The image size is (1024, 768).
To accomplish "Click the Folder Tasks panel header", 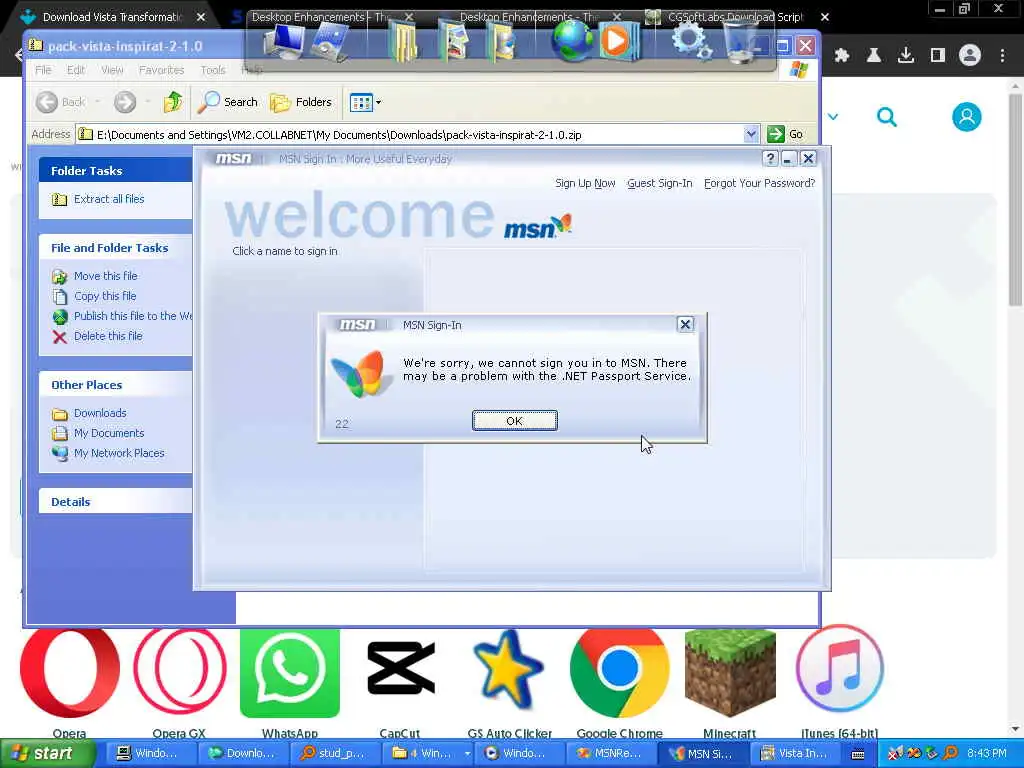I will pos(116,170).
